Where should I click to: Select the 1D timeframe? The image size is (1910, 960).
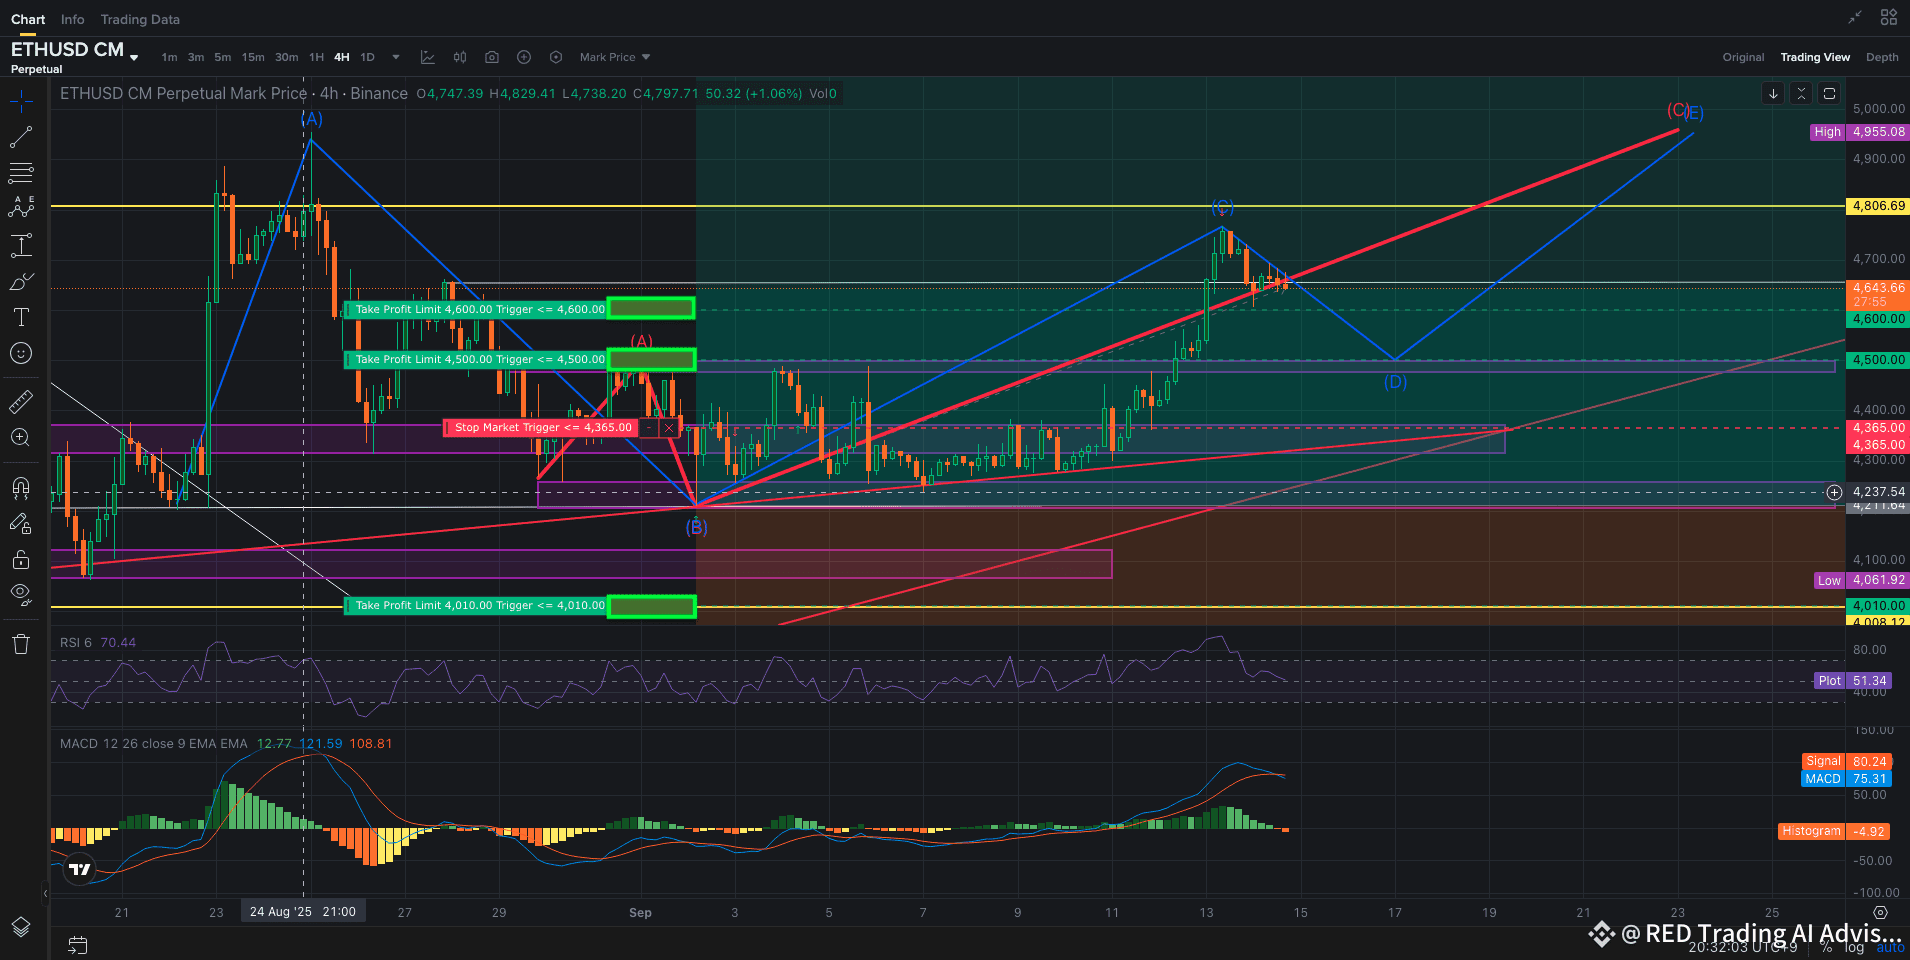367,57
